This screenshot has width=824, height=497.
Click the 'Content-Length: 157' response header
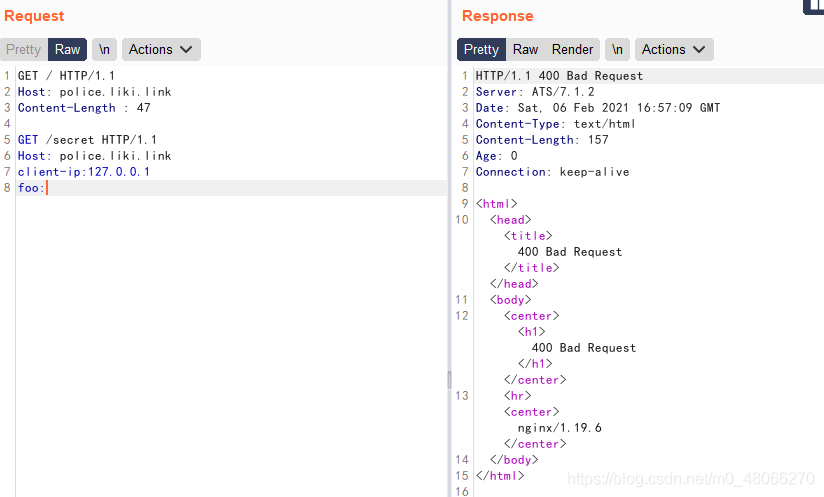(x=542, y=140)
